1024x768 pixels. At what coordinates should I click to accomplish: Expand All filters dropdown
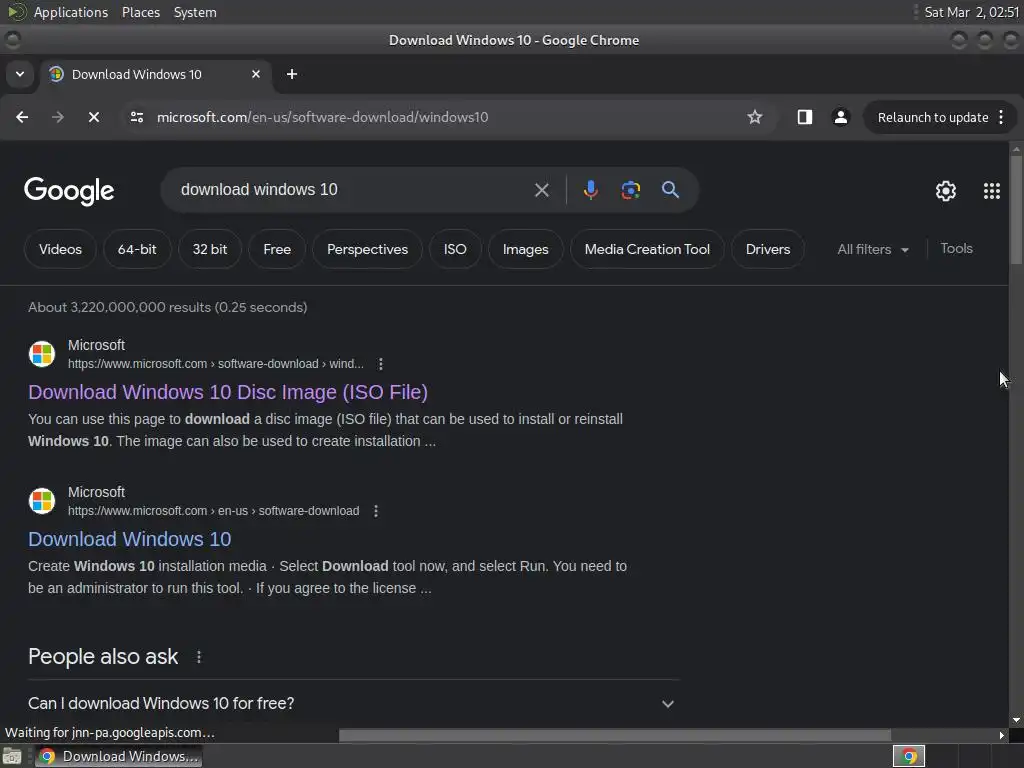872,249
